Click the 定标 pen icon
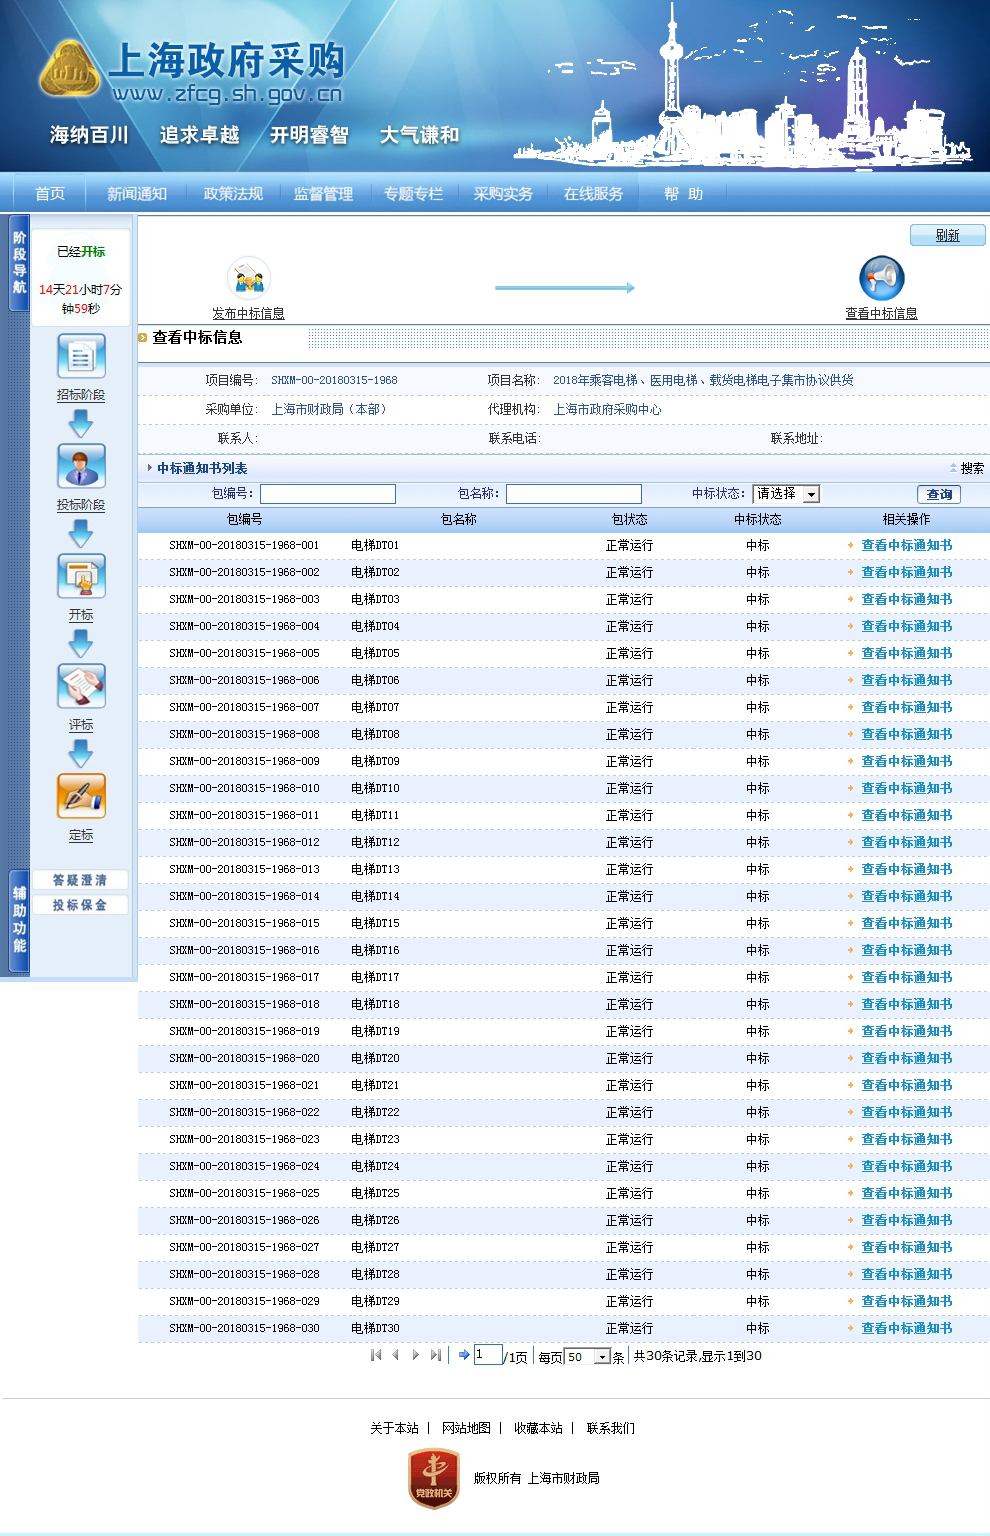Viewport: 990px width, 1536px height. (x=81, y=797)
